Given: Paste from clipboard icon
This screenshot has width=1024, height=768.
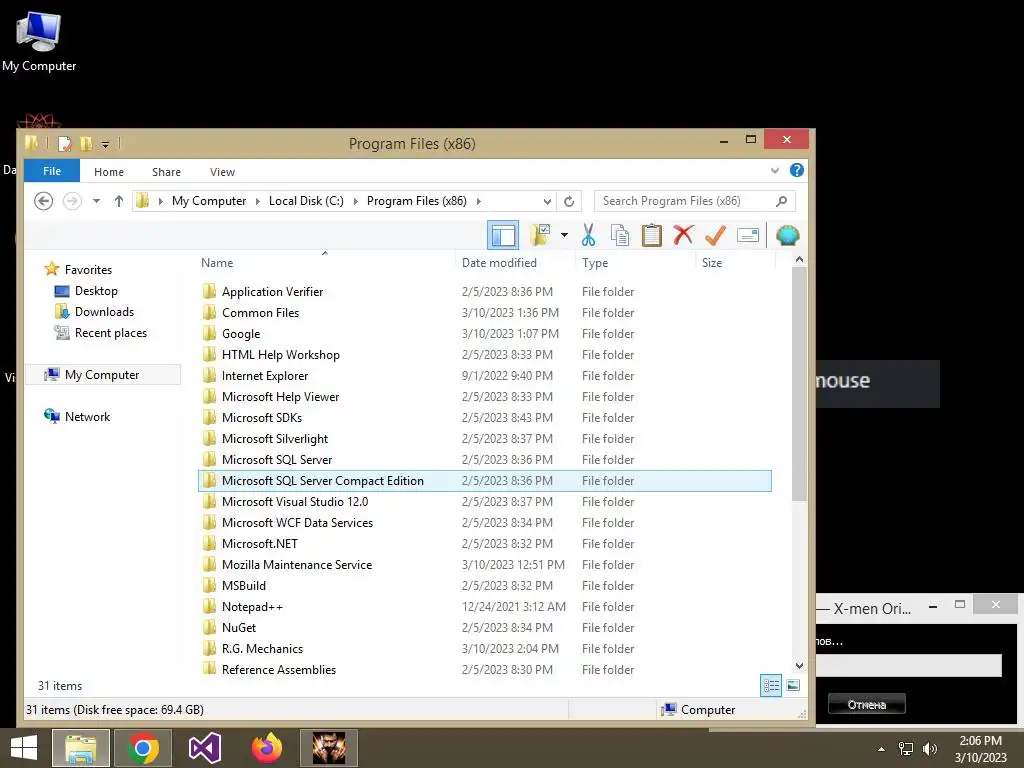Looking at the screenshot, I should pos(652,235).
